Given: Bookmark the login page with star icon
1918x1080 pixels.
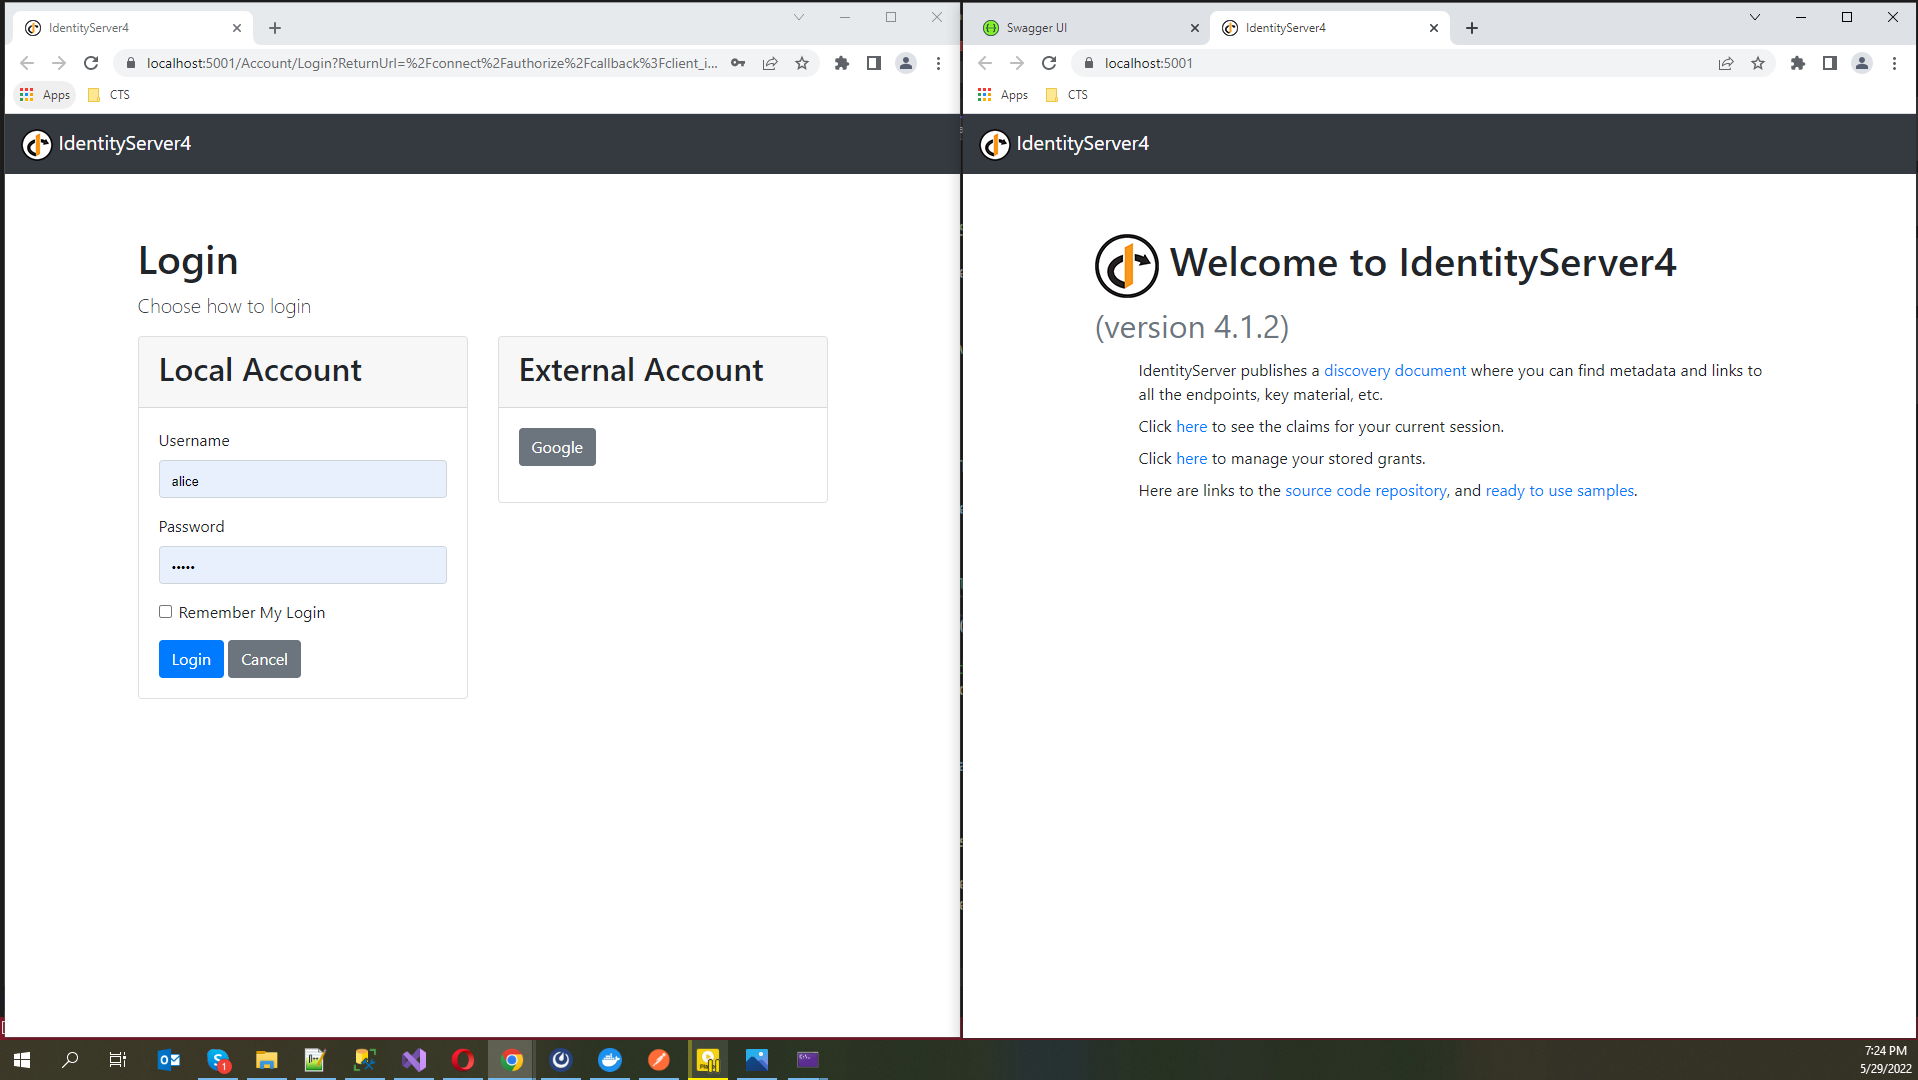Looking at the screenshot, I should [802, 63].
